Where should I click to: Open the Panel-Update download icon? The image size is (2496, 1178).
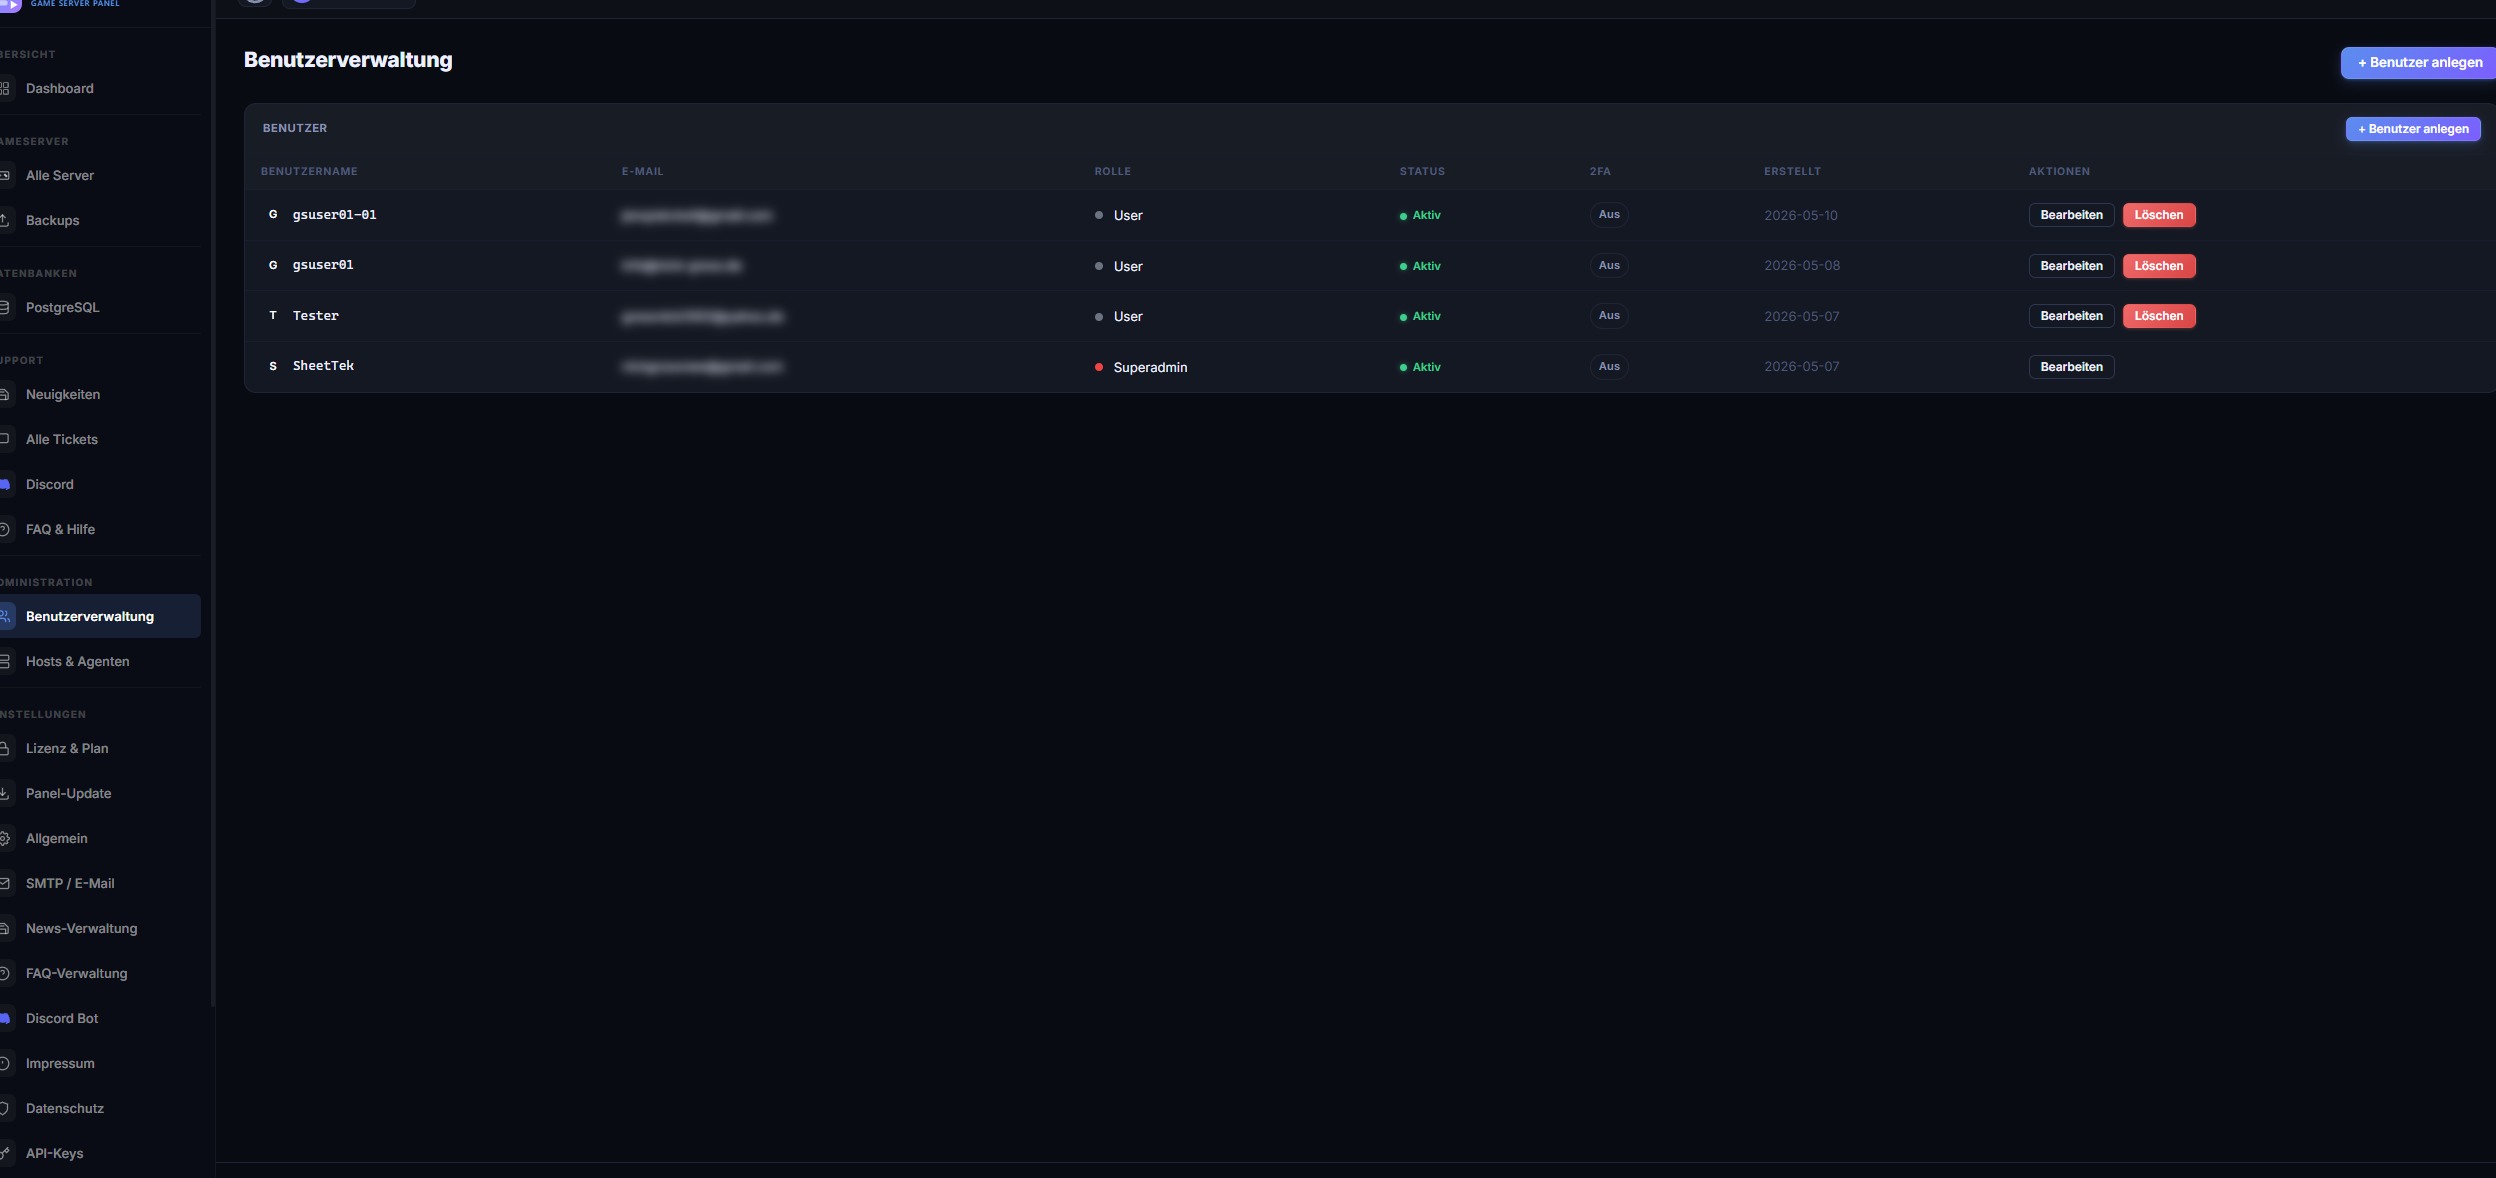pyautogui.click(x=4, y=793)
